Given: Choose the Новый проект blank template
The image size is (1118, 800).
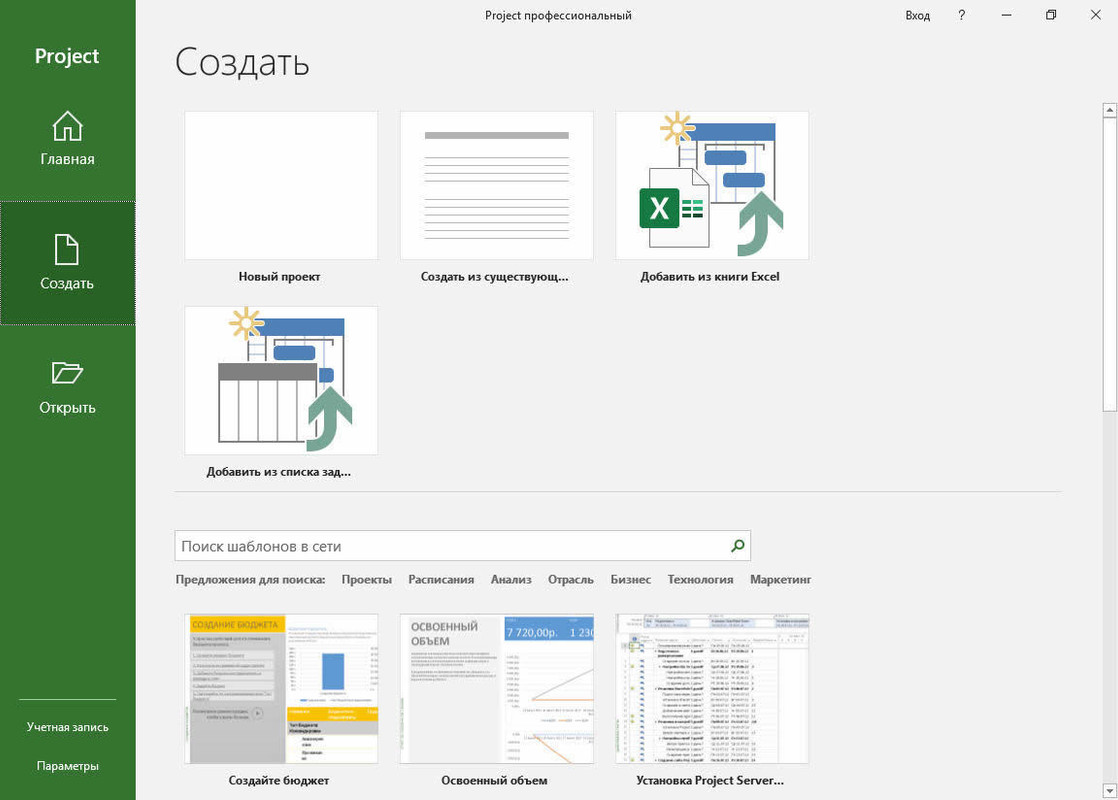Looking at the screenshot, I should tap(281, 185).
